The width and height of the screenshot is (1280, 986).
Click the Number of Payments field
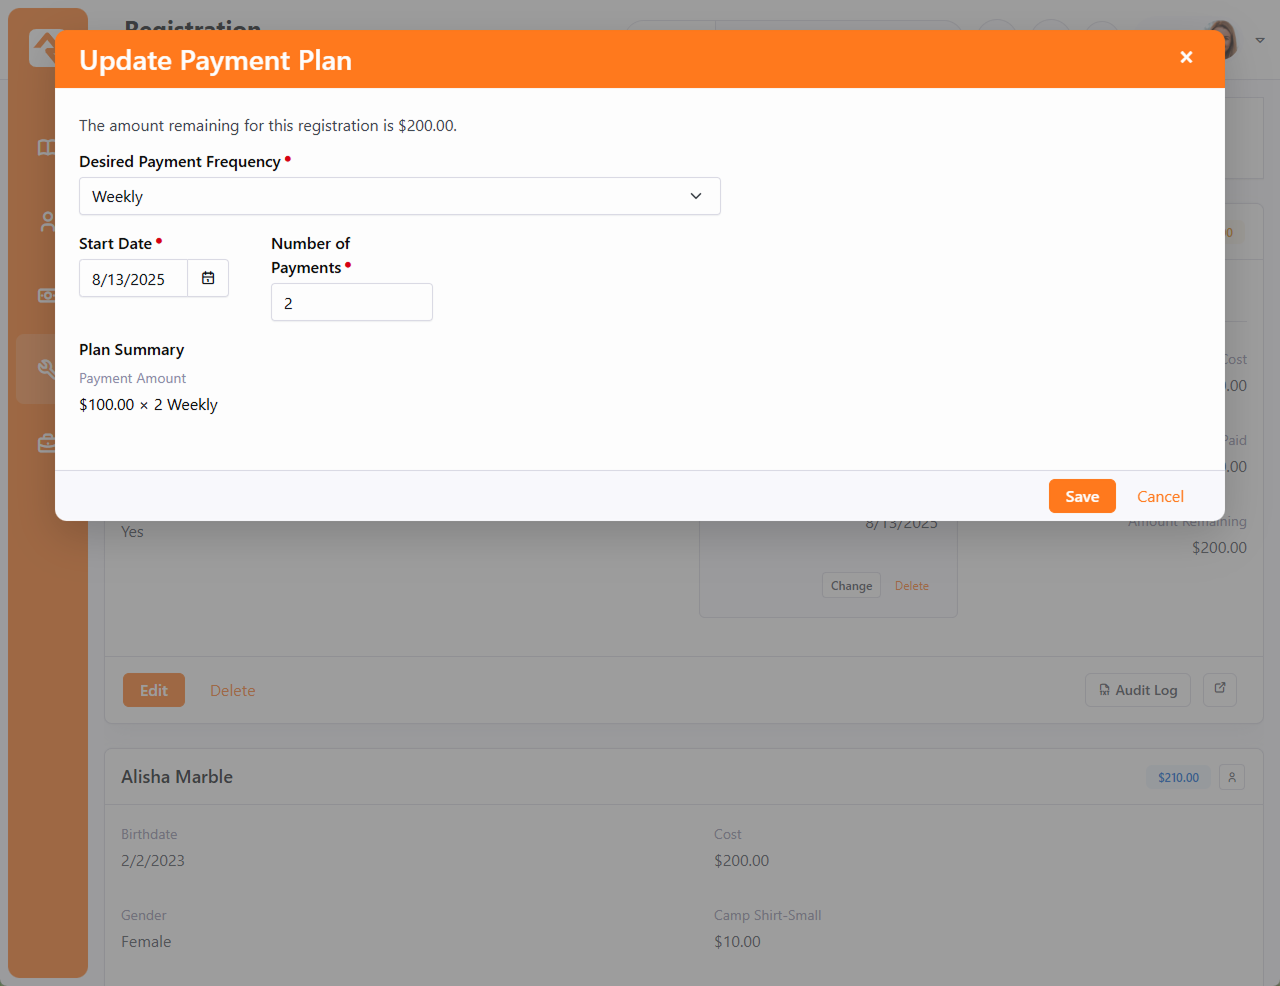(x=351, y=302)
